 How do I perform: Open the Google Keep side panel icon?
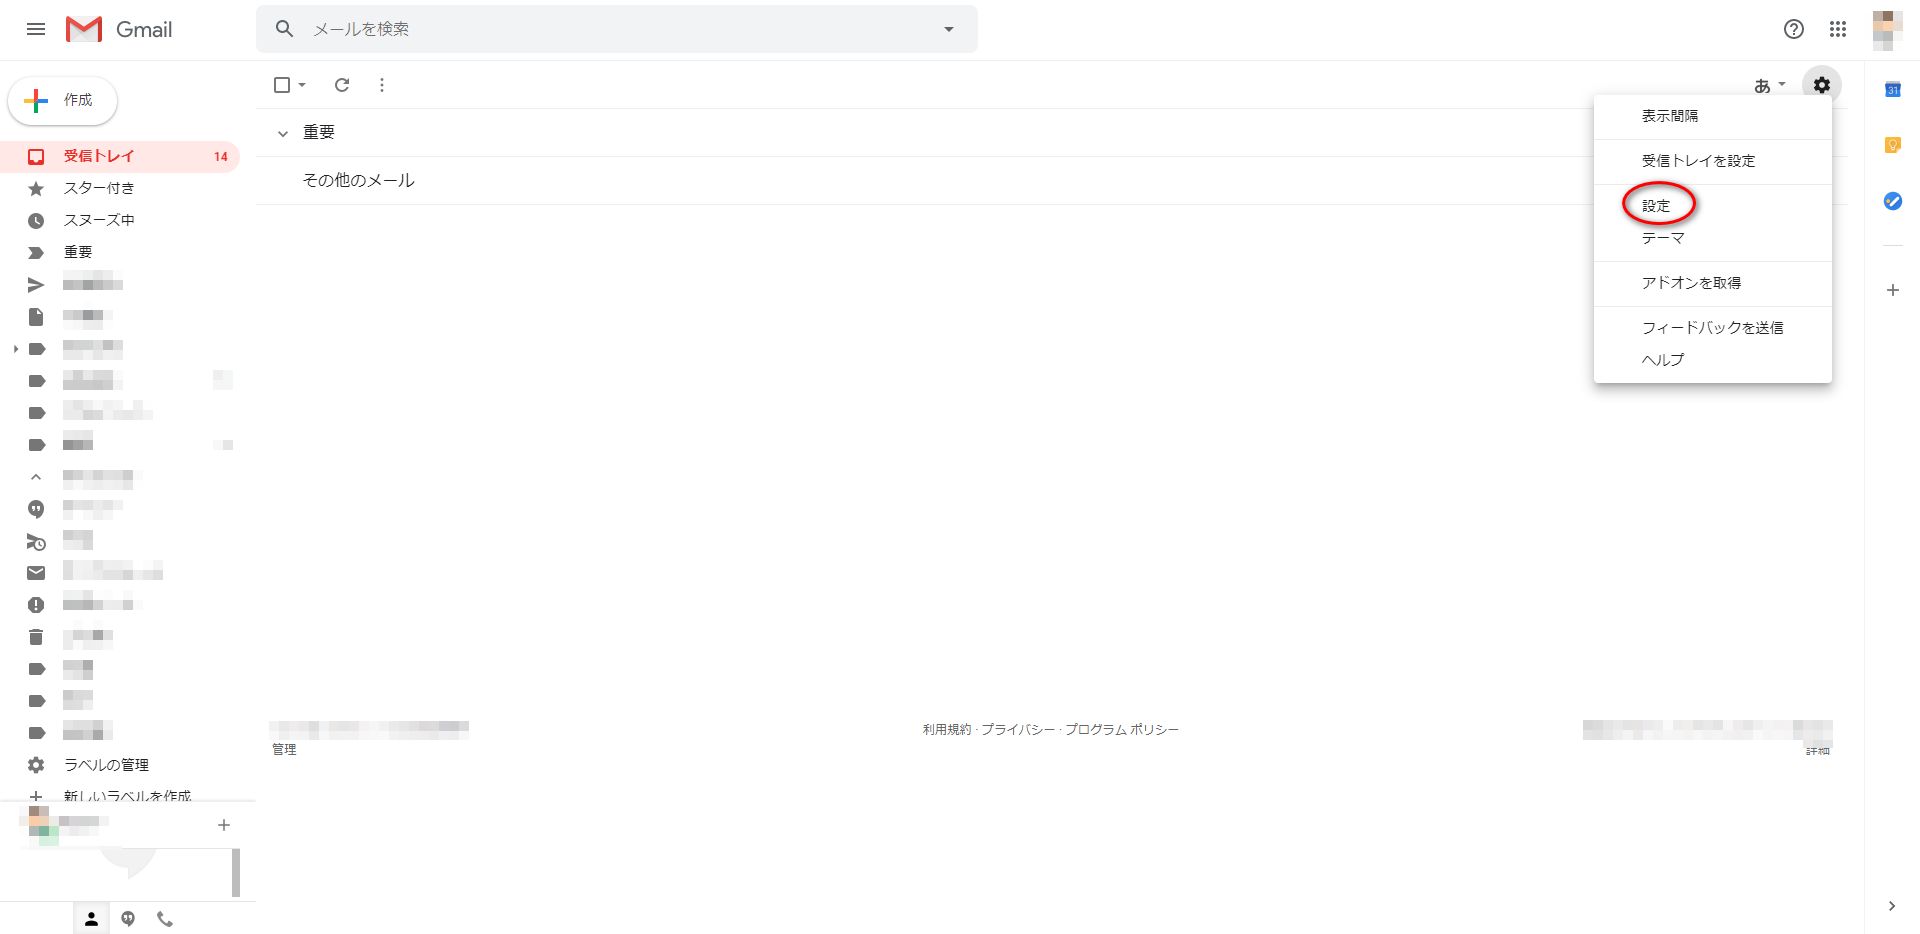click(1892, 146)
